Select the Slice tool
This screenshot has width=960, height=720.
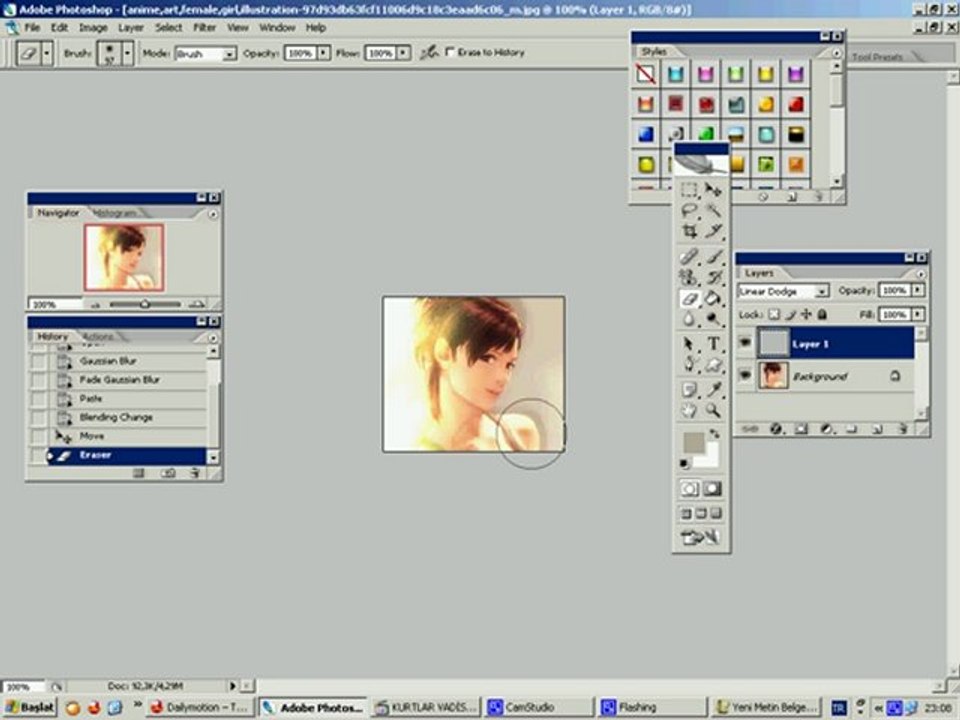(x=713, y=231)
